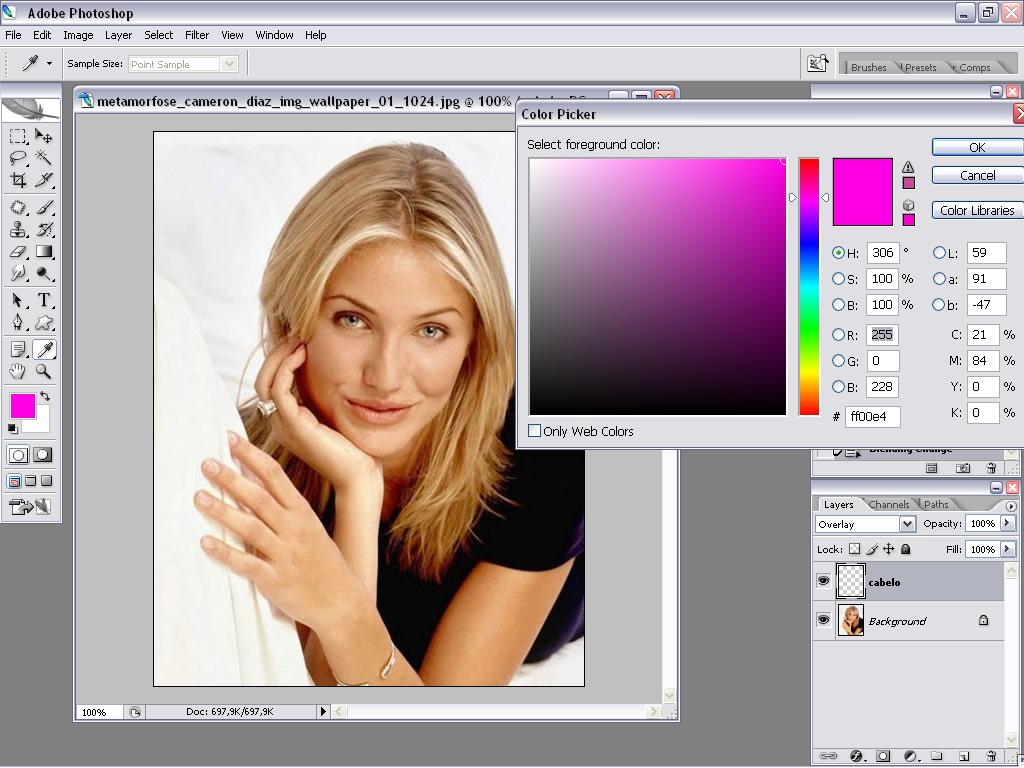
Task: Select the cabelo layer thumbnail
Action: [850, 581]
